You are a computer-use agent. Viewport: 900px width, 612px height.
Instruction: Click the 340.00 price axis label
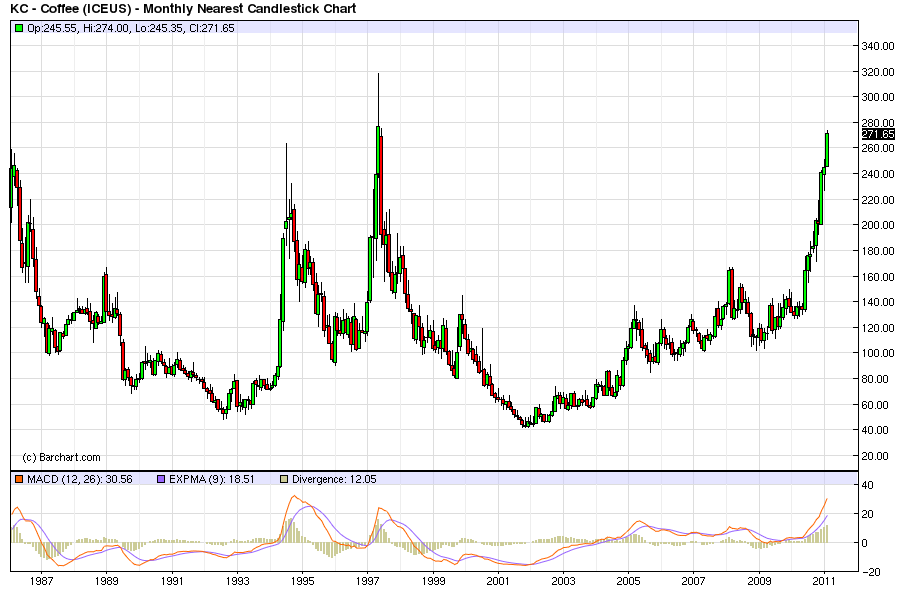[x=878, y=46]
